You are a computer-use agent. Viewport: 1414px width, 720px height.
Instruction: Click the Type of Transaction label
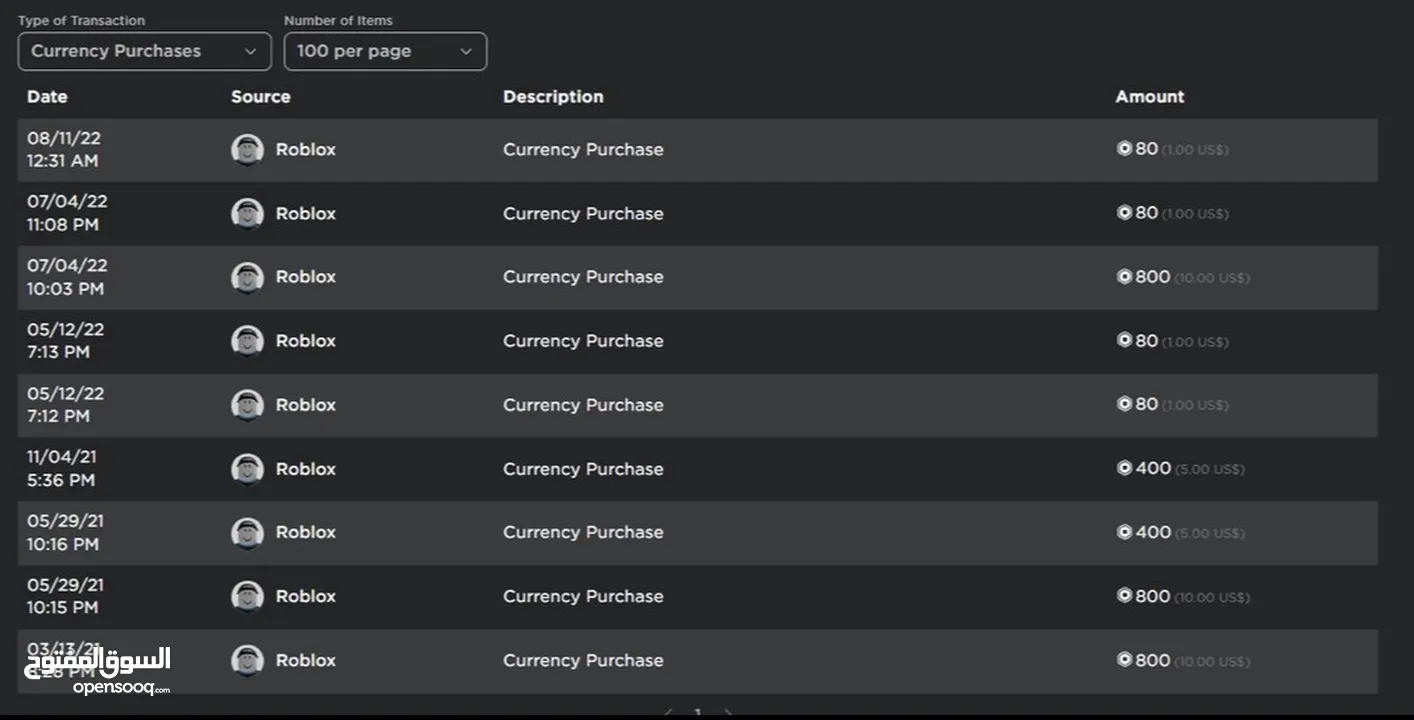point(81,20)
